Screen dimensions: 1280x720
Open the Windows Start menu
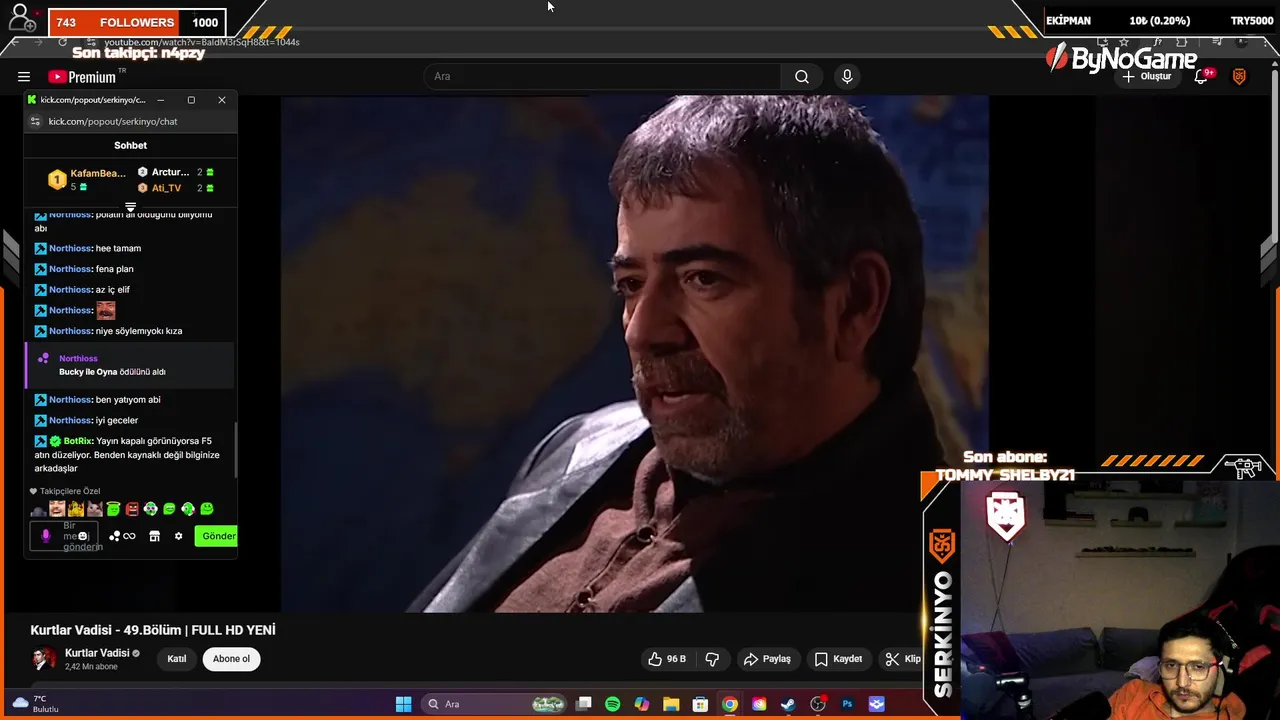click(x=403, y=704)
